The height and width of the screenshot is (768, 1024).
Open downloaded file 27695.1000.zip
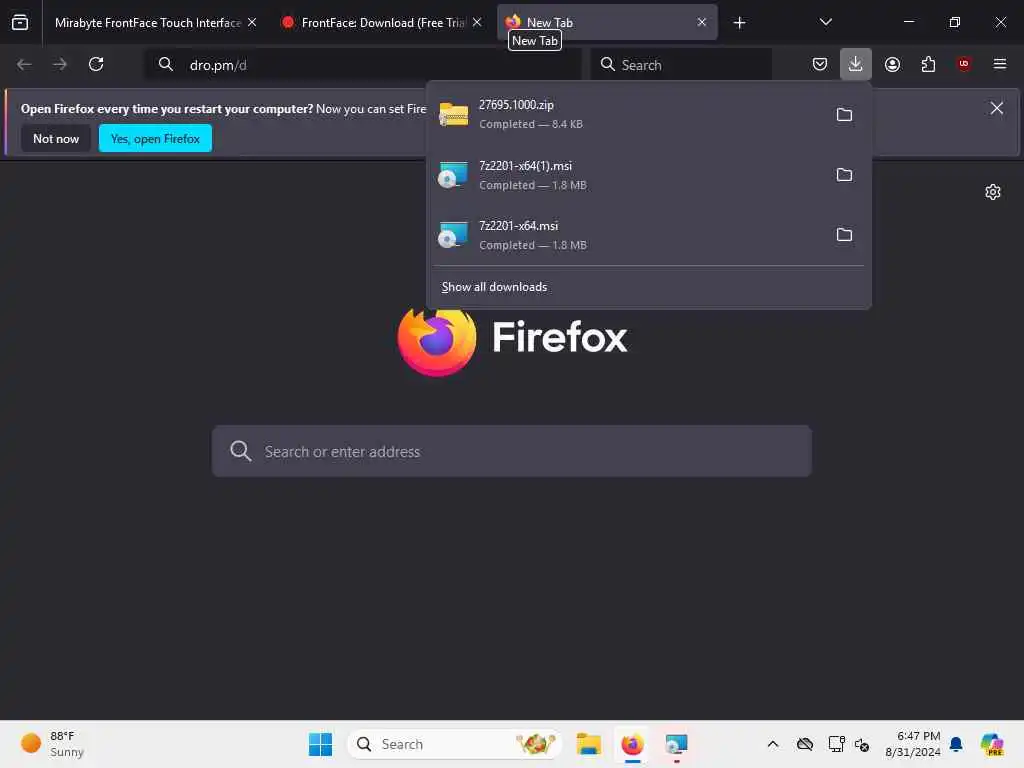tap(627, 114)
